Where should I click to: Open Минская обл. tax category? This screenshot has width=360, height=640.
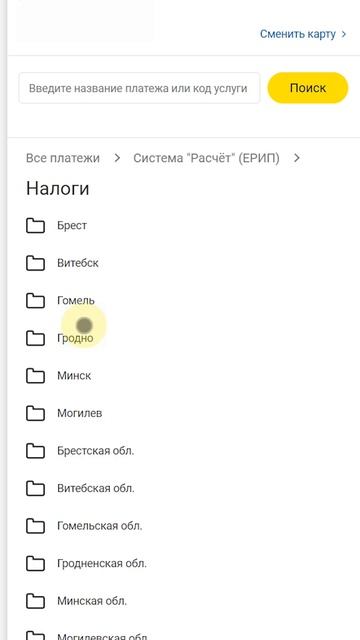pyautogui.click(x=92, y=601)
